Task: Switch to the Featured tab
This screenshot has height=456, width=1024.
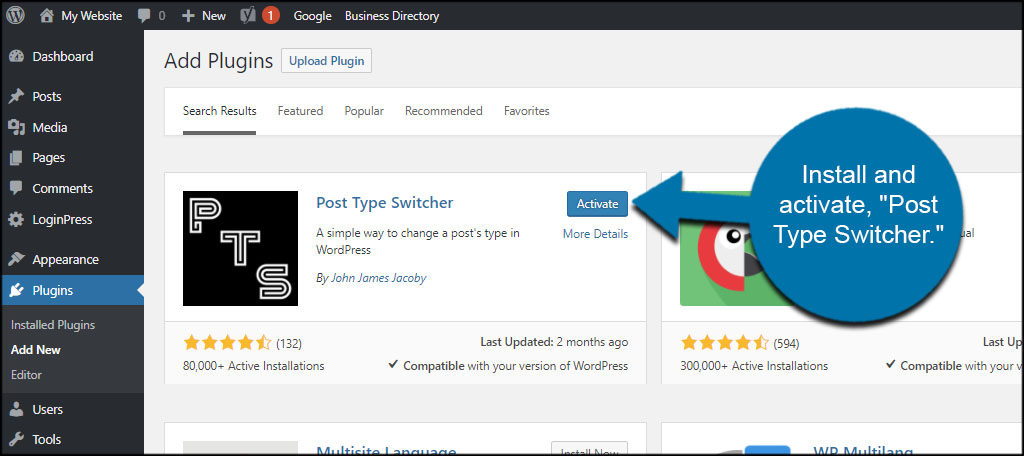Action: [300, 111]
